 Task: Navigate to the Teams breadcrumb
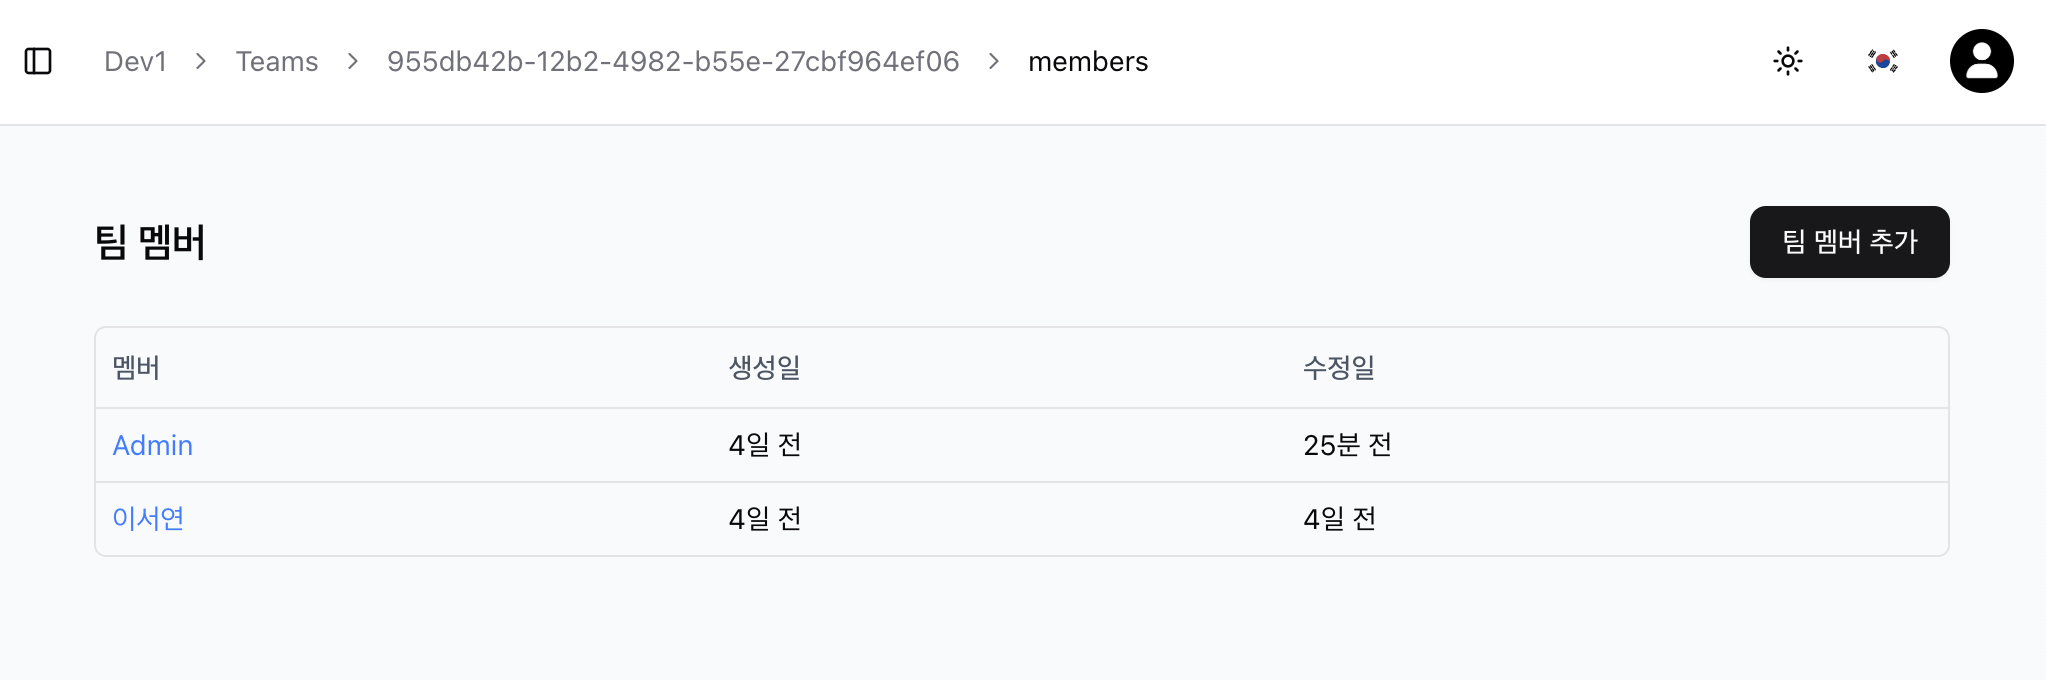[x=276, y=61]
